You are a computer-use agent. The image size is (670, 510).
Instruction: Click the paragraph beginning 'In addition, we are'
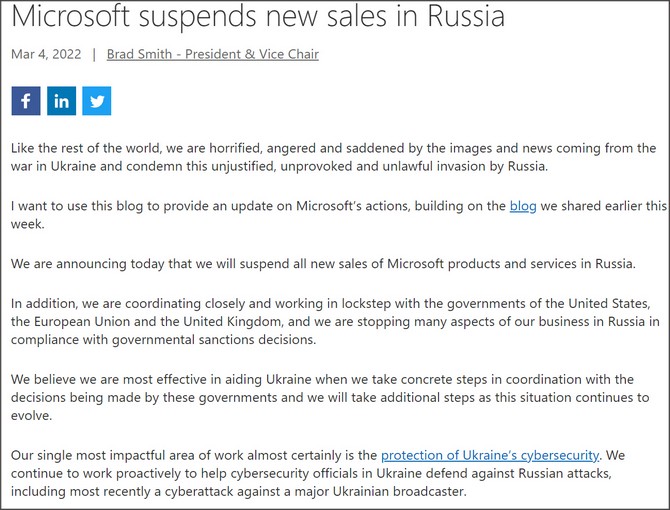(x=335, y=321)
